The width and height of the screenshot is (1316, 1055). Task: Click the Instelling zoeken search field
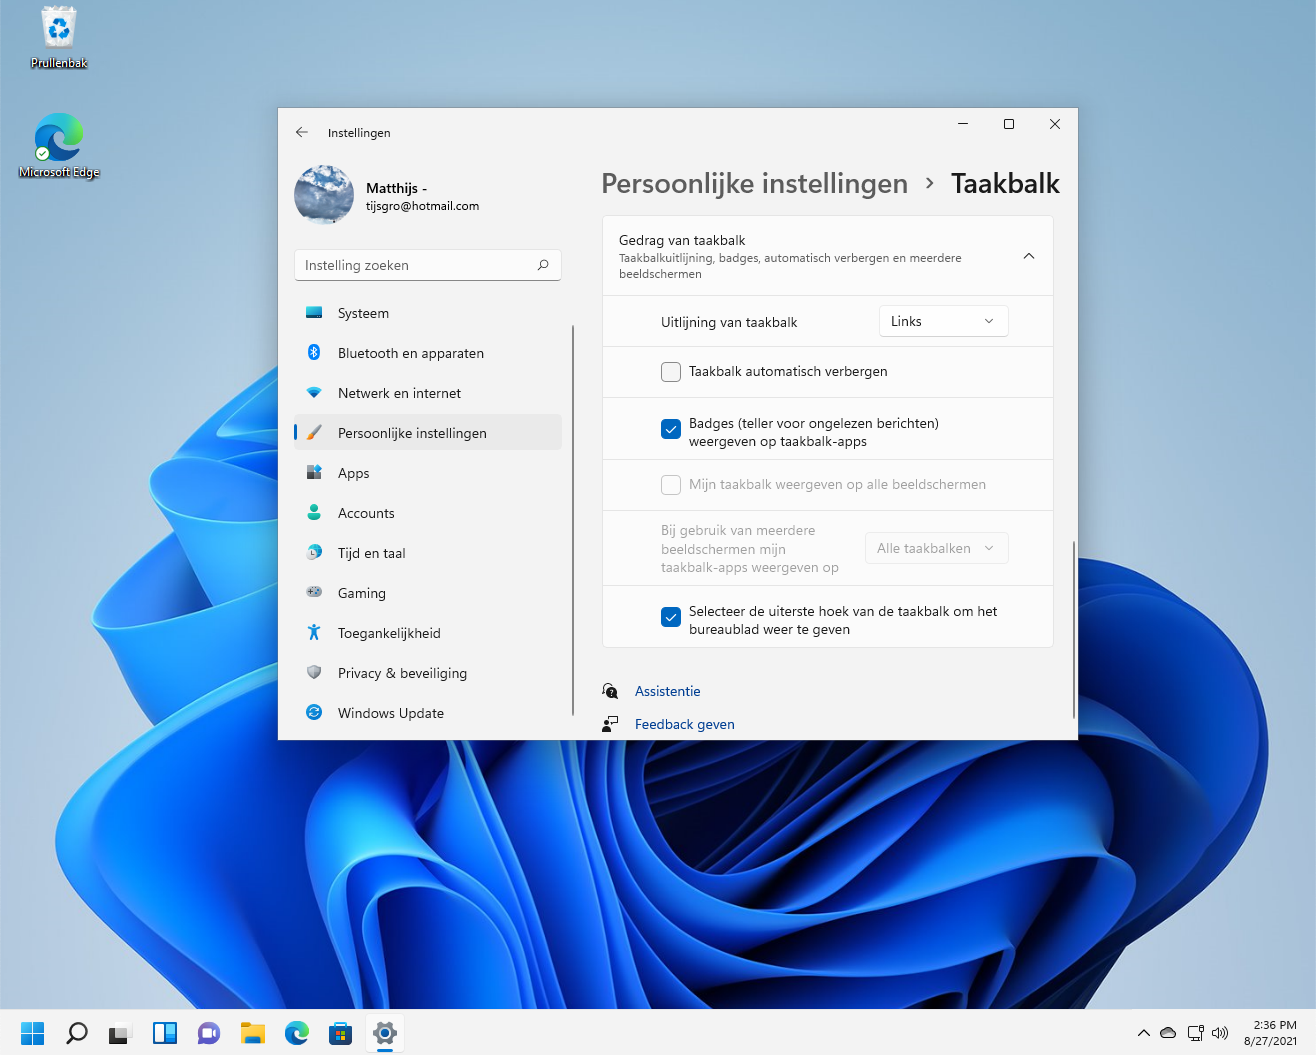point(415,265)
